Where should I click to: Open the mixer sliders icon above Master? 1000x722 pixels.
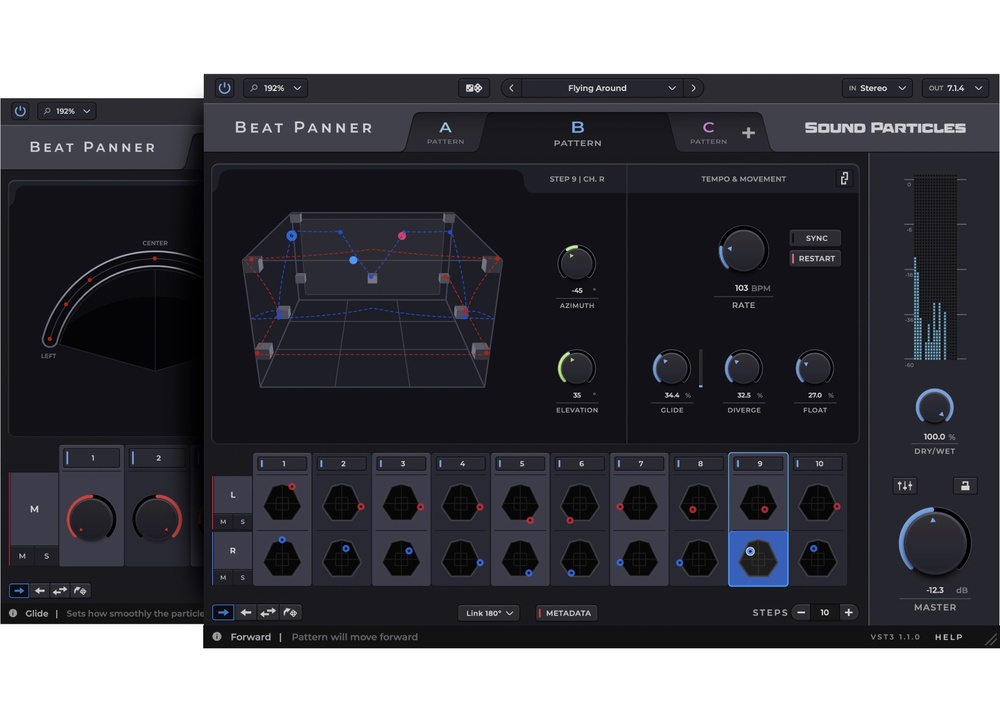pos(904,486)
